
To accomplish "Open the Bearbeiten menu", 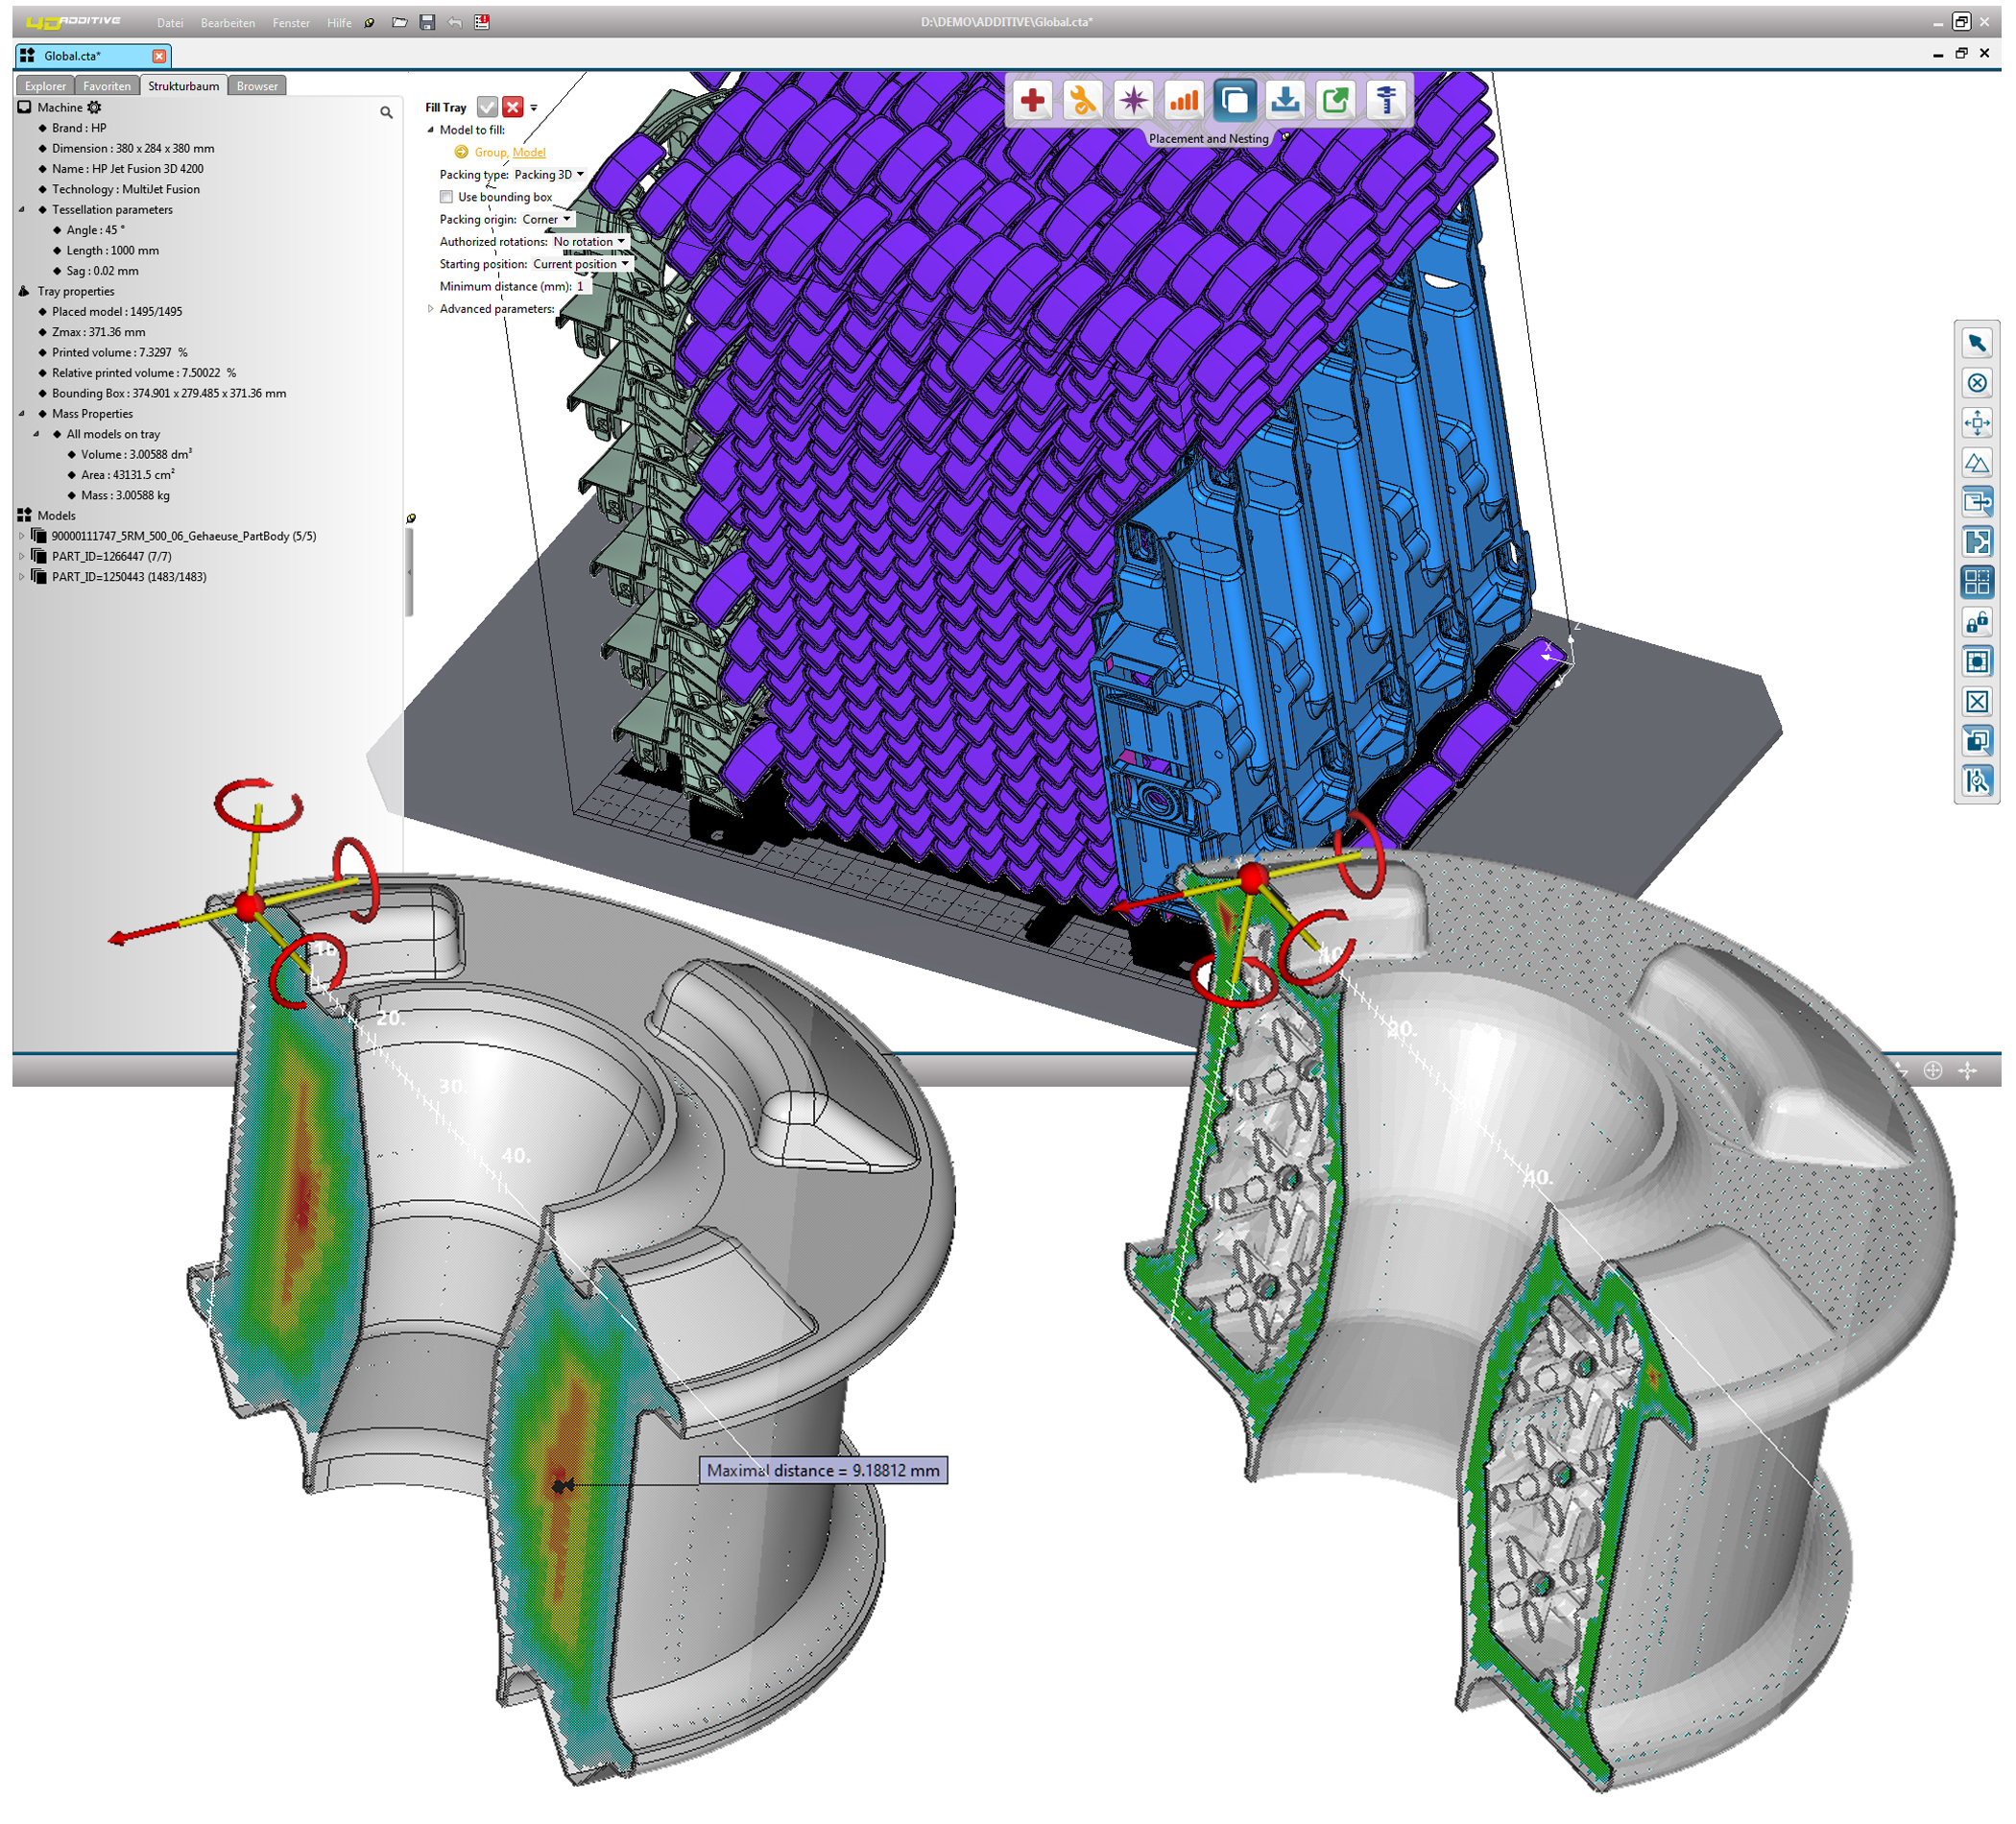I will 228,23.
